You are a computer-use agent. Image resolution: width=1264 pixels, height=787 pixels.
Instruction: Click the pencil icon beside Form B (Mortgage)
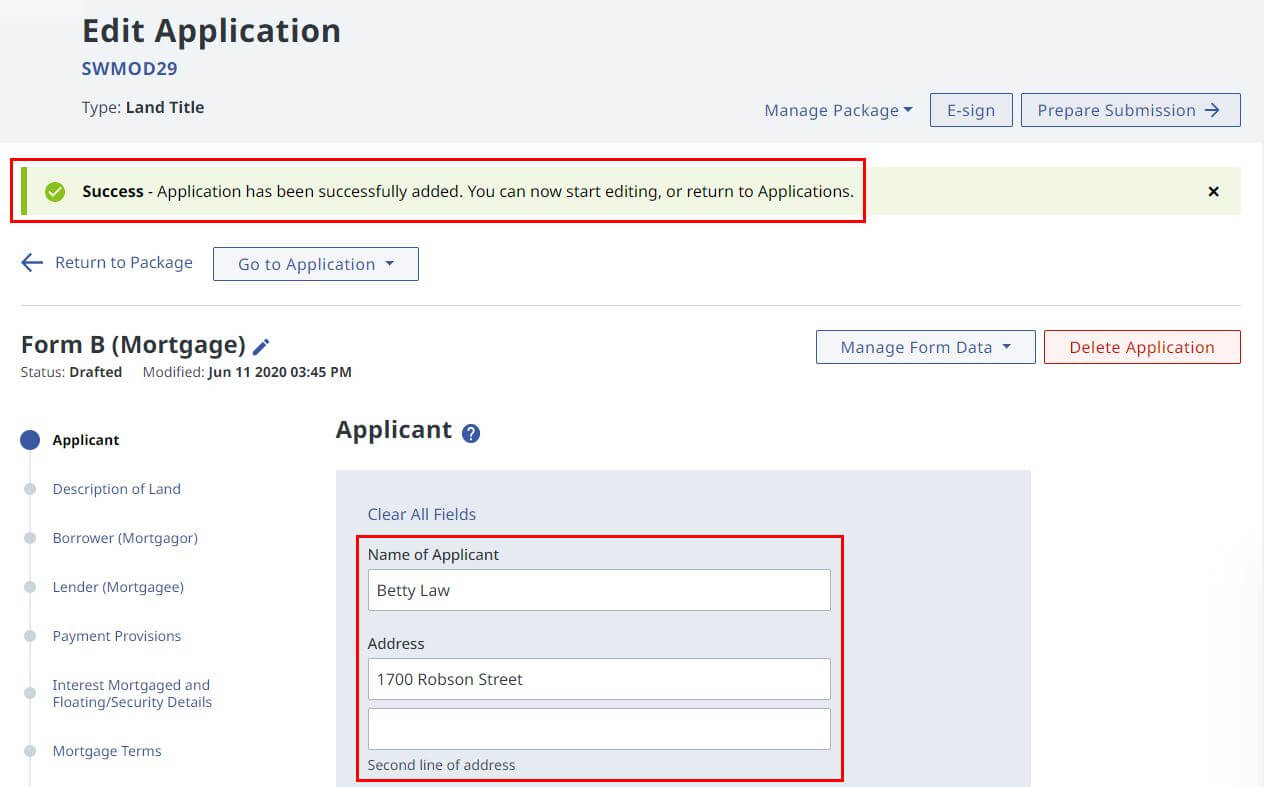(x=261, y=347)
